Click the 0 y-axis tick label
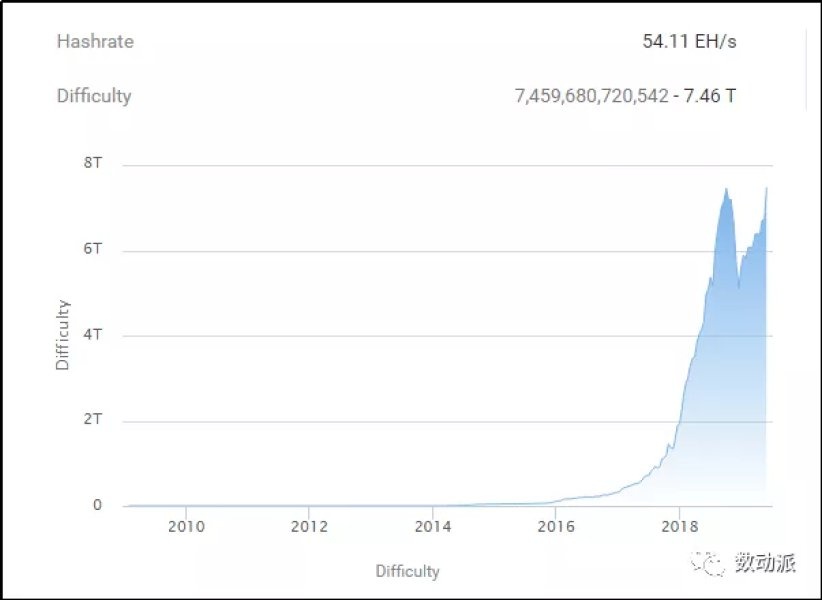 (x=97, y=506)
